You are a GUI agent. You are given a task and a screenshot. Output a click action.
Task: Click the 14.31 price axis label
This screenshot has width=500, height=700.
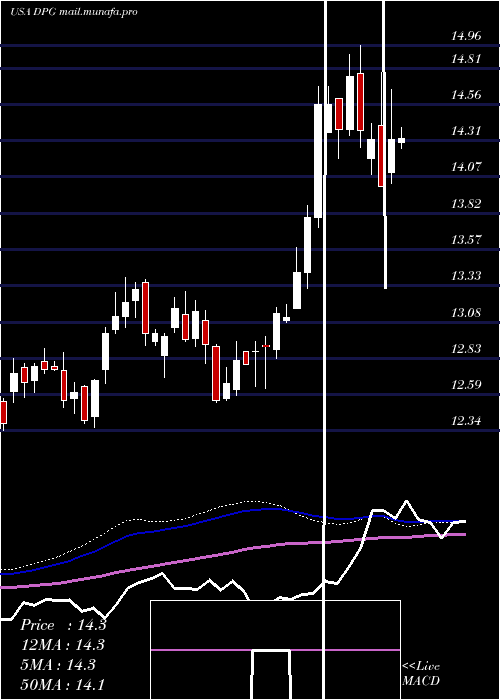click(466, 131)
